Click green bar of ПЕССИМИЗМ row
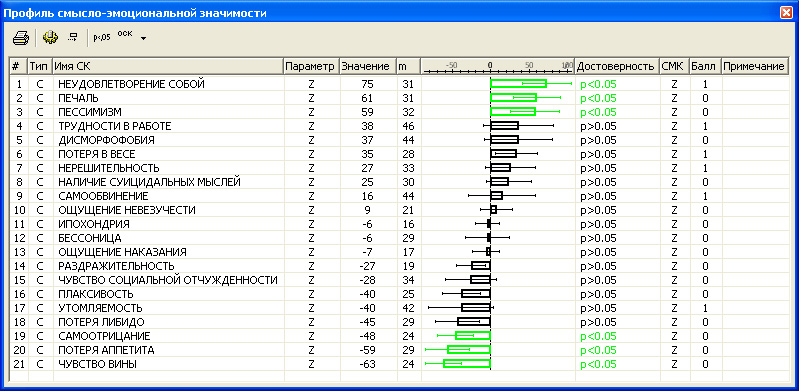 [513, 112]
